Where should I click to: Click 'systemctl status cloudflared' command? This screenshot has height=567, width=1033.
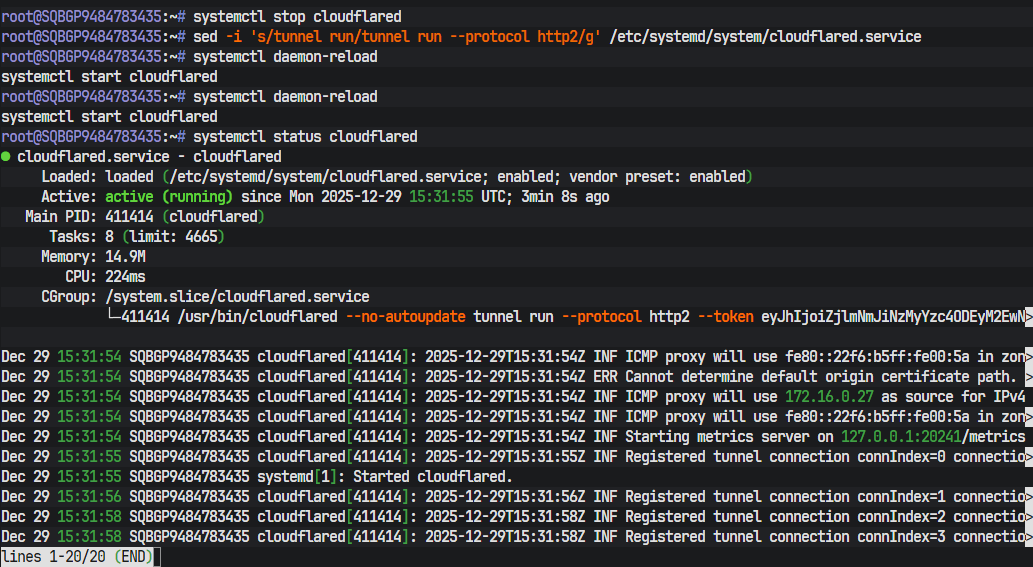[305, 136]
